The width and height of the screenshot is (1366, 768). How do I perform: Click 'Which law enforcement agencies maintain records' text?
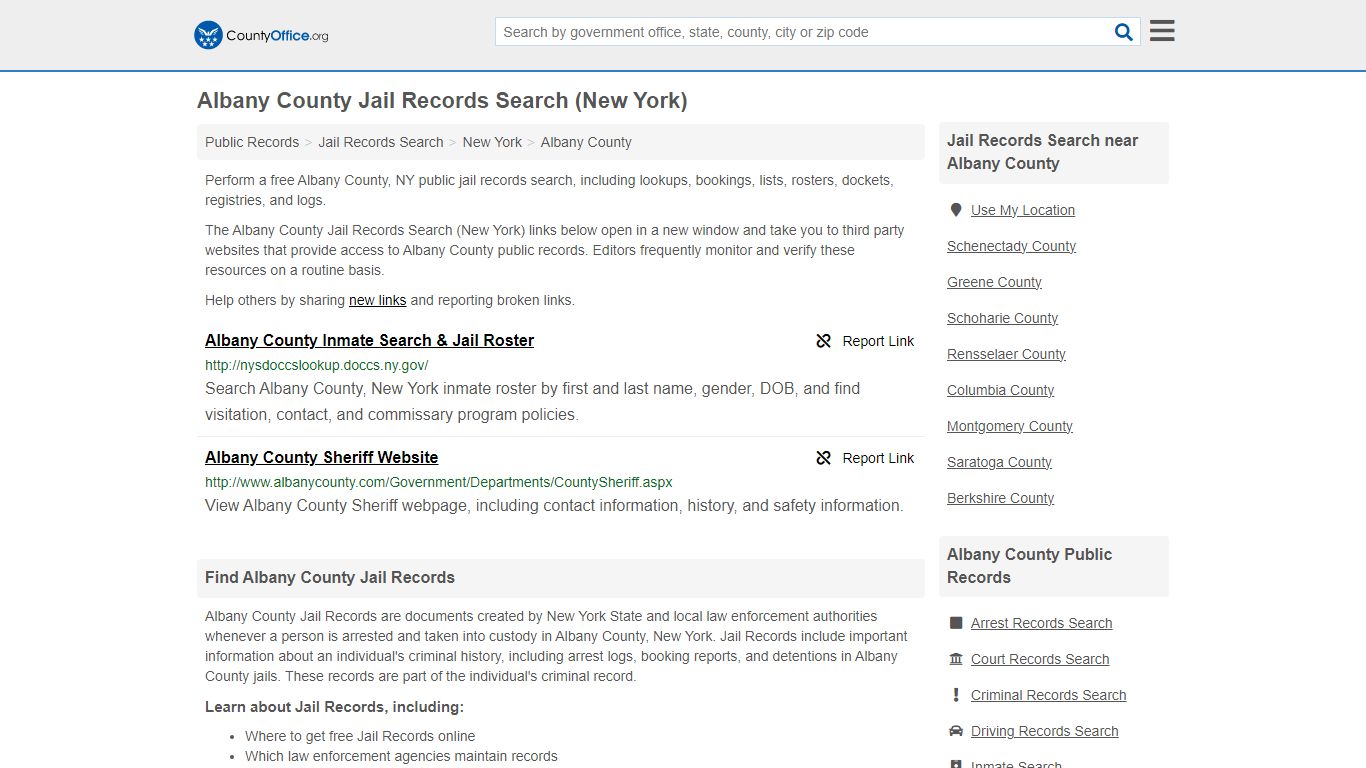pyautogui.click(x=401, y=756)
